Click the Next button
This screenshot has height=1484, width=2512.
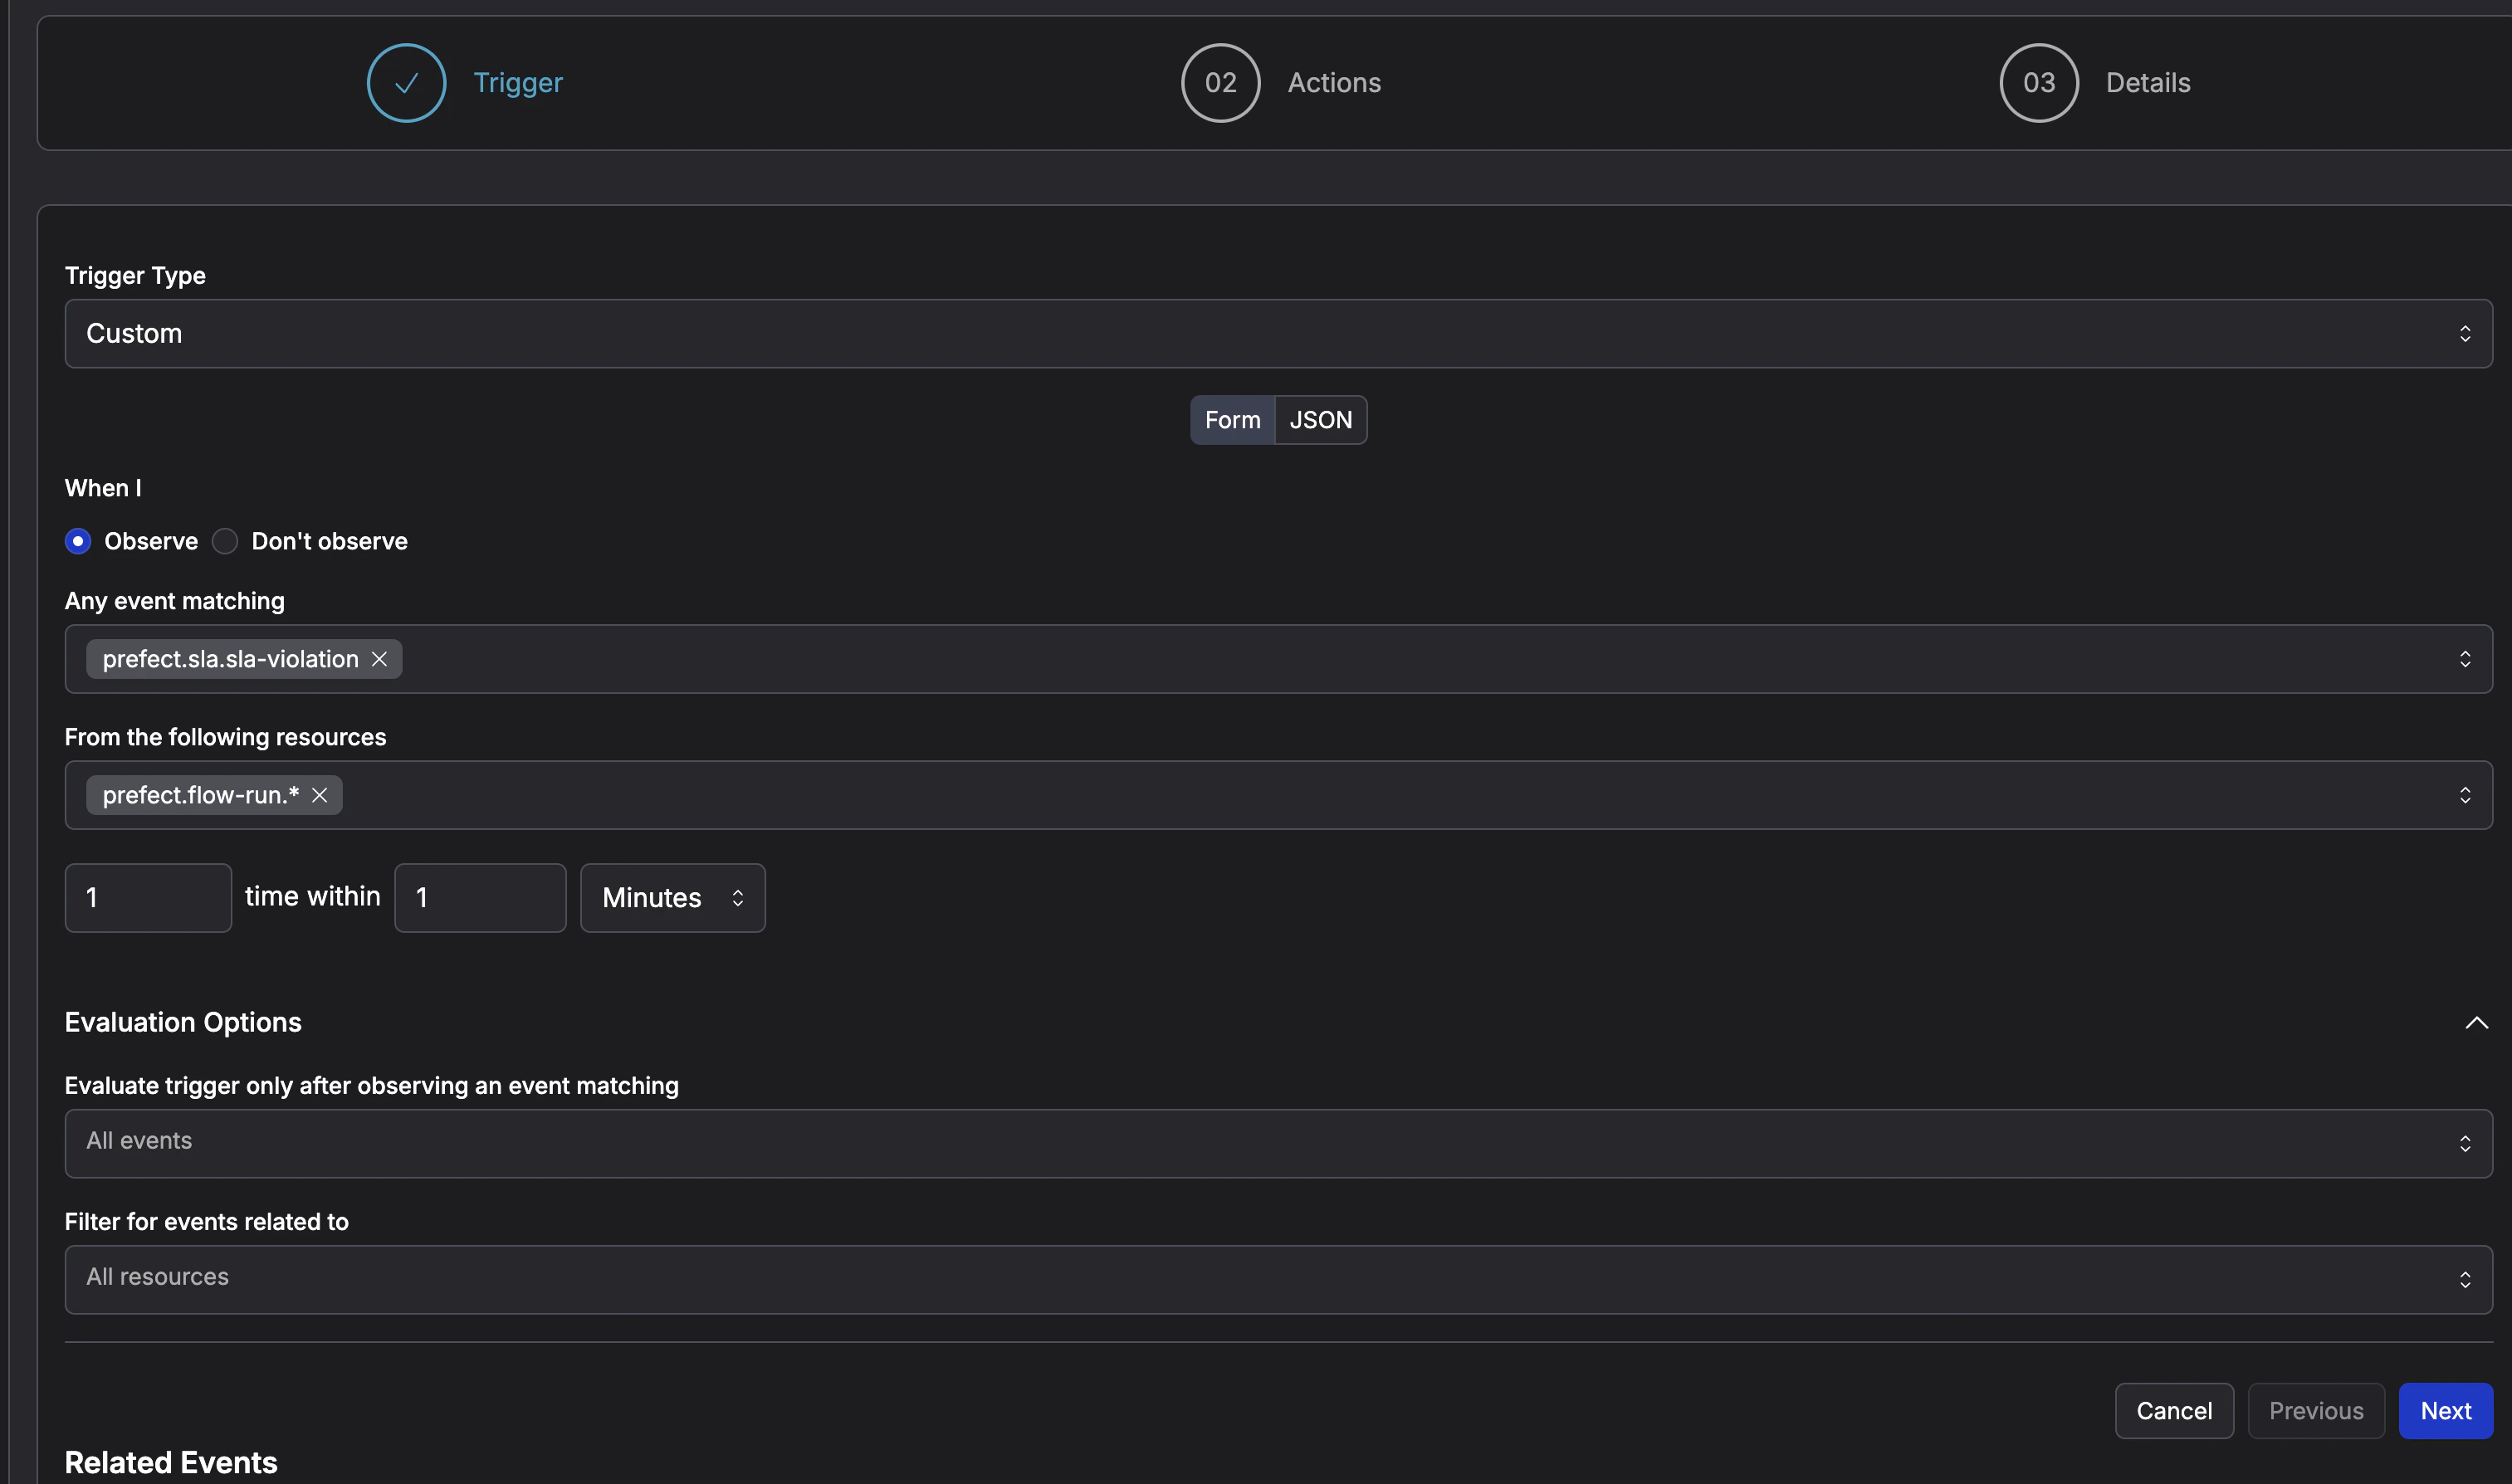coord(2446,1410)
